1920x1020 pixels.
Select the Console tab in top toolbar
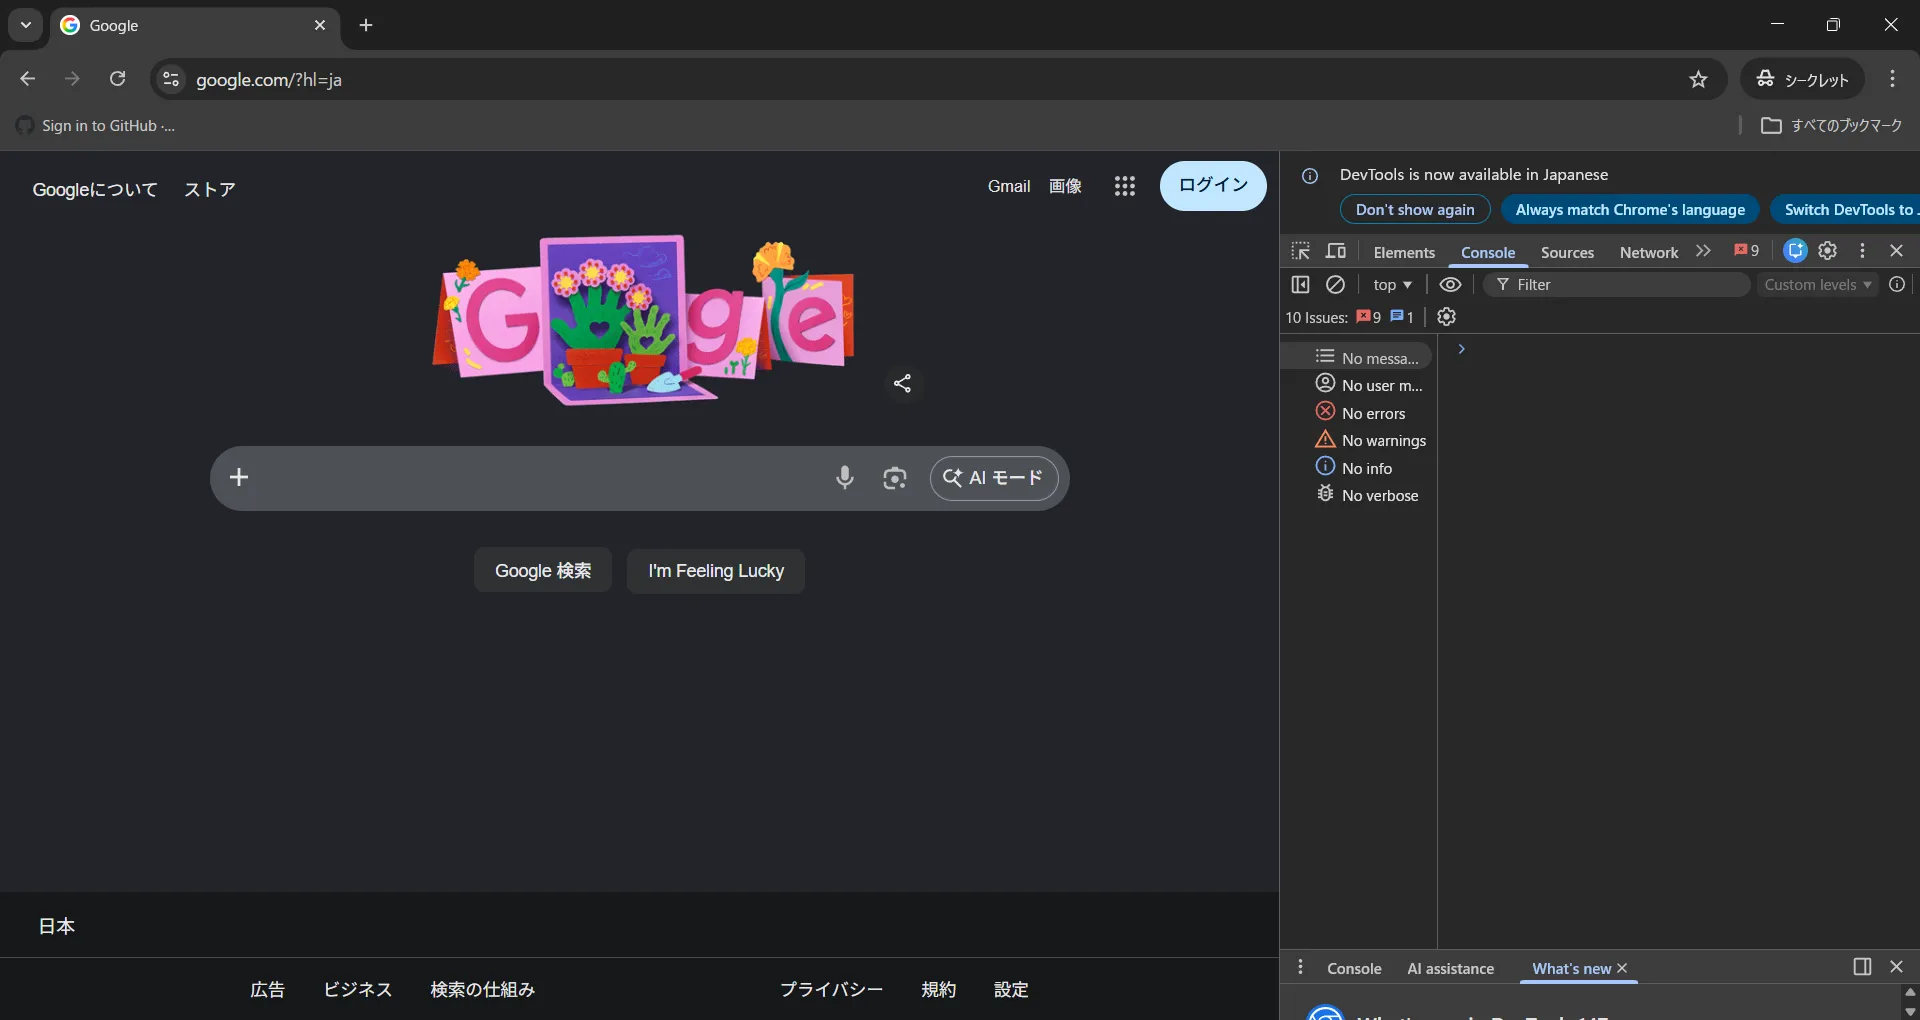[x=1488, y=252]
